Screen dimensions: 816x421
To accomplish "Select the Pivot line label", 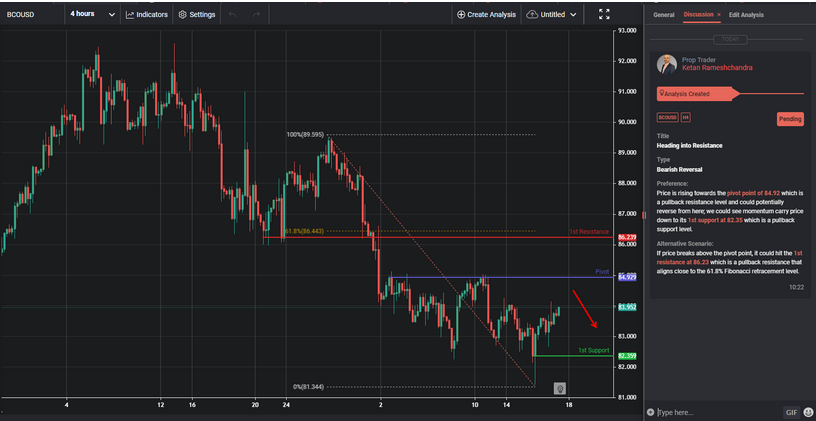I will point(602,272).
